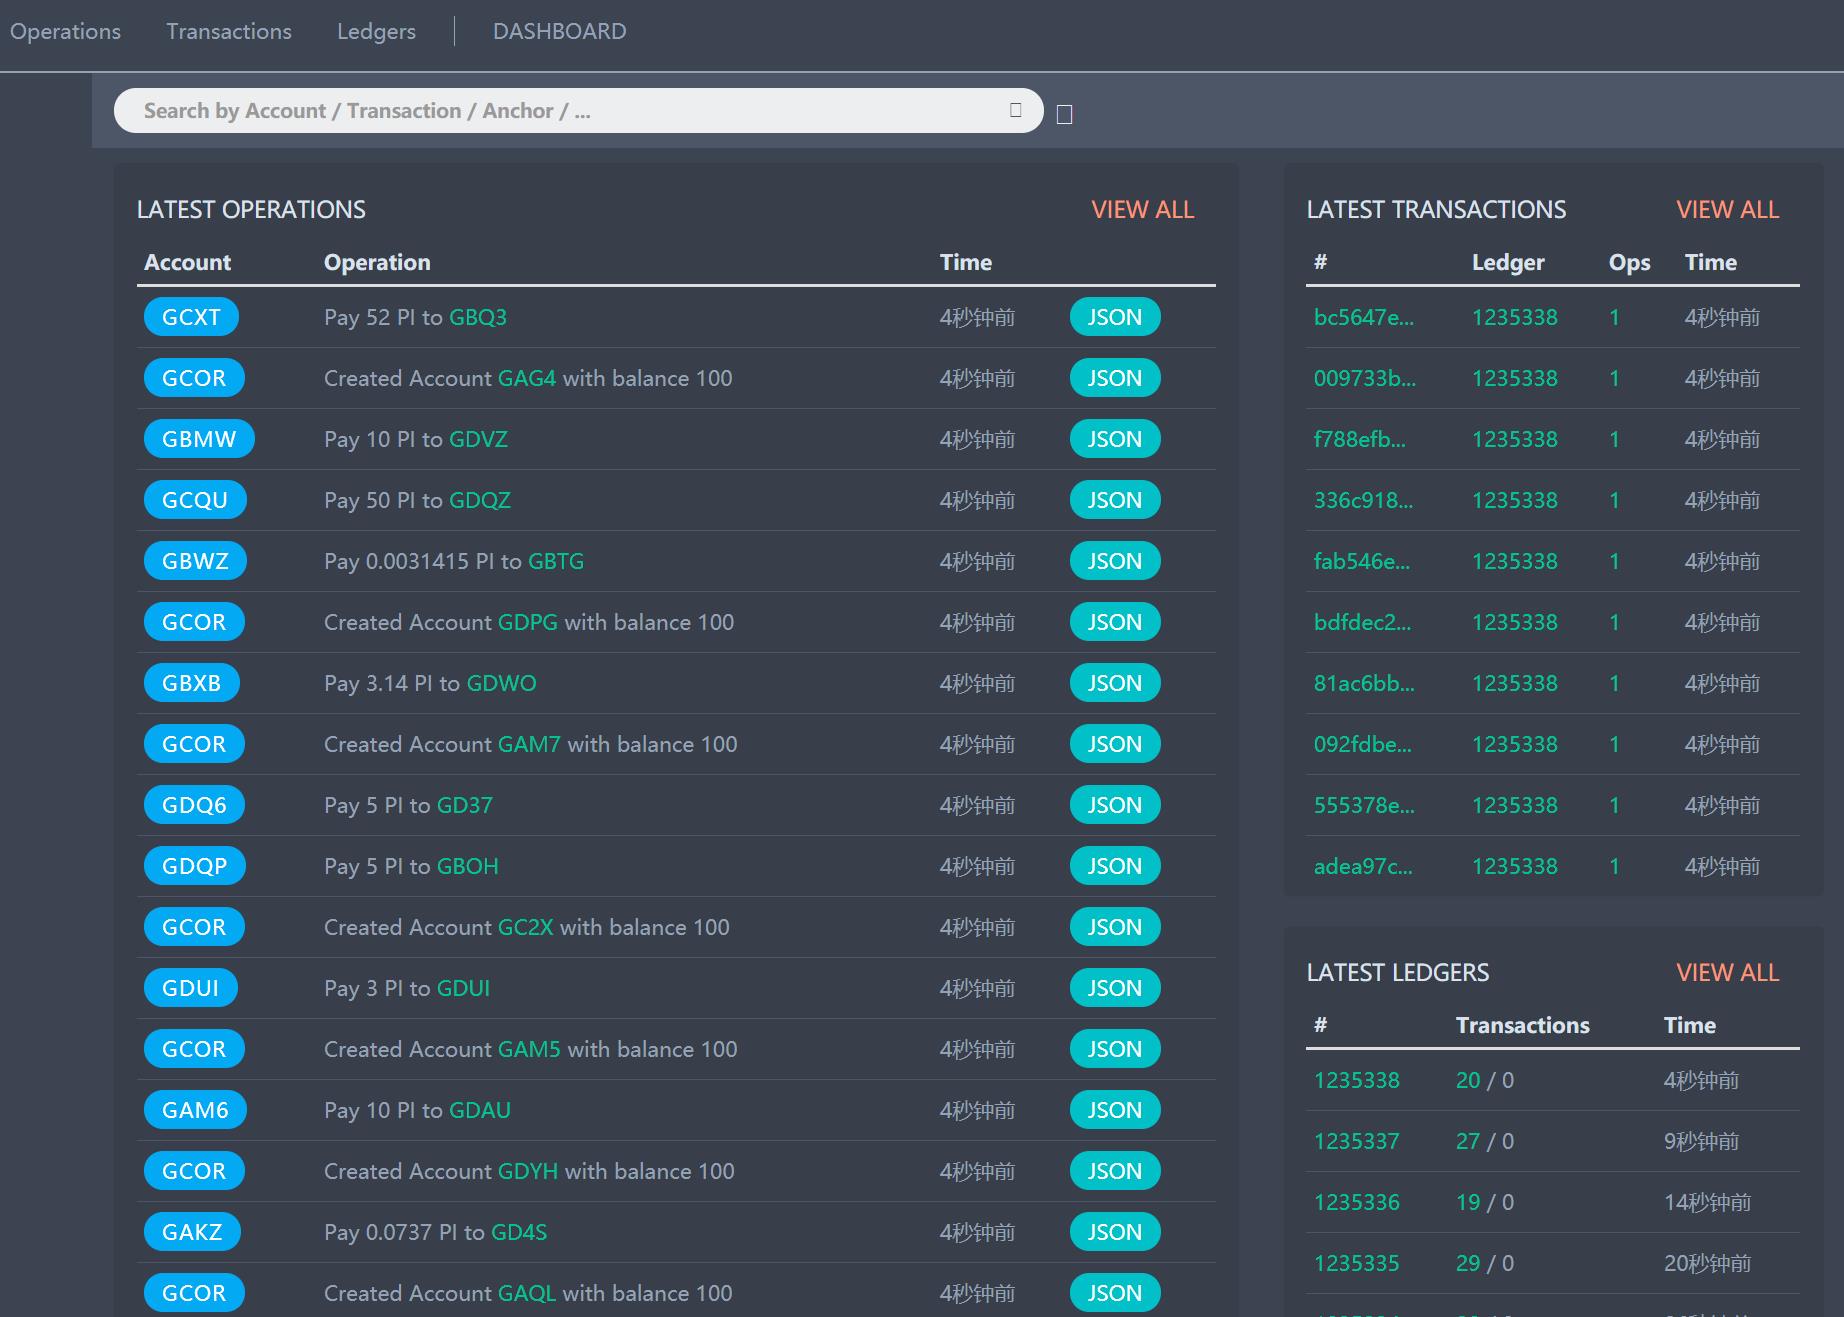Open the Ledgers menu item
The height and width of the screenshot is (1317, 1844).
[x=376, y=31]
